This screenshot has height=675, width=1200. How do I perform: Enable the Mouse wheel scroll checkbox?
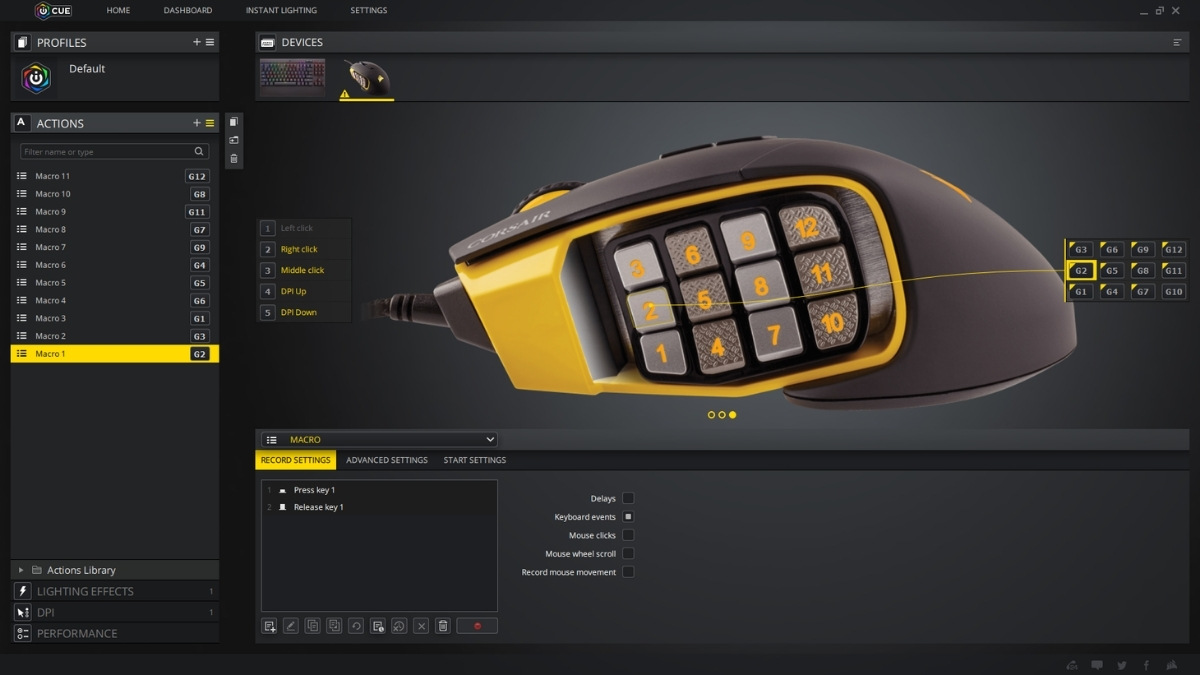(x=628, y=553)
